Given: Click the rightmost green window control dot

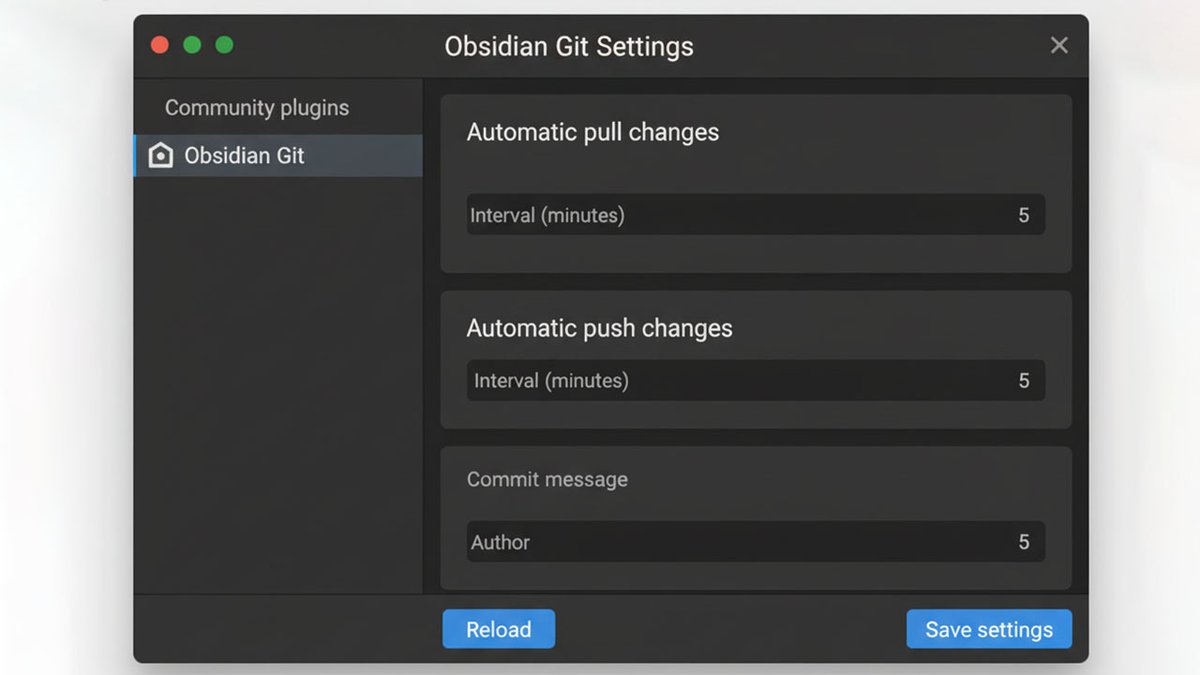Looking at the screenshot, I should 224,45.
